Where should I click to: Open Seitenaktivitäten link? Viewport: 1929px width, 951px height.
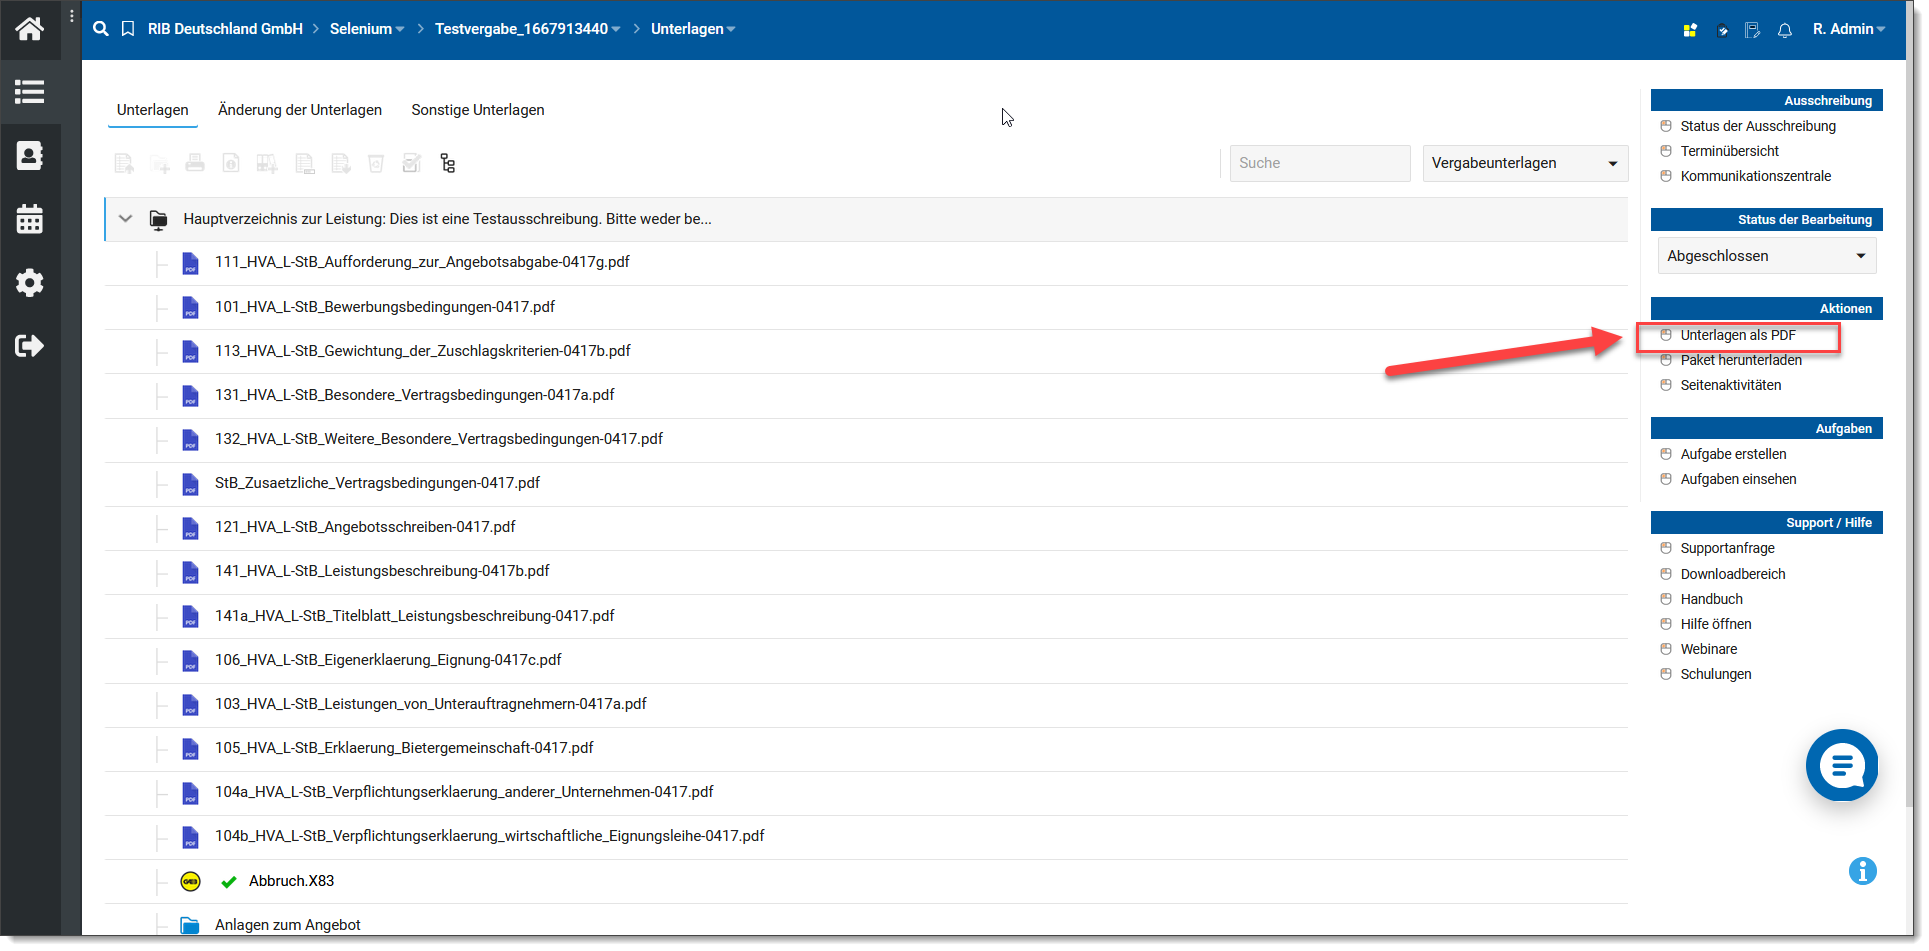[x=1731, y=385]
